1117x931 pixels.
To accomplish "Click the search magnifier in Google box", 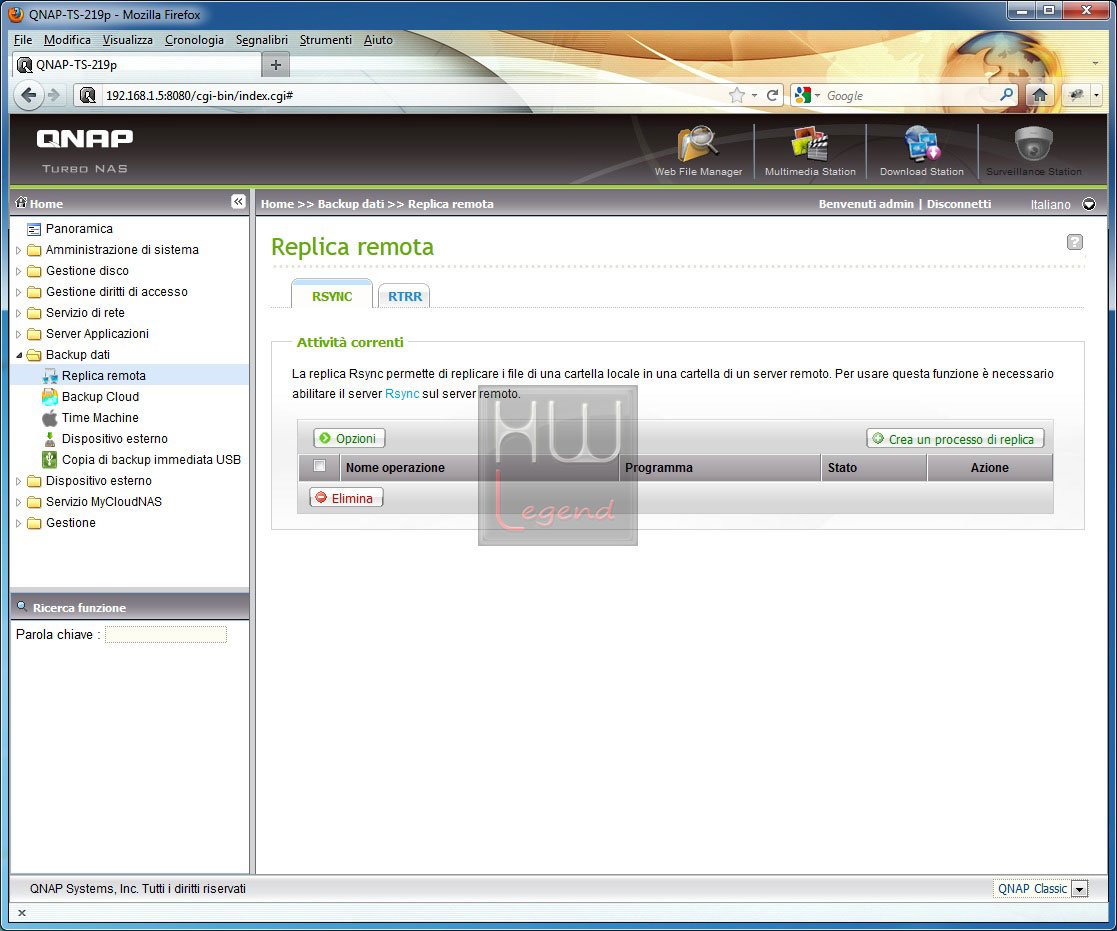I will pyautogui.click(x=1006, y=94).
